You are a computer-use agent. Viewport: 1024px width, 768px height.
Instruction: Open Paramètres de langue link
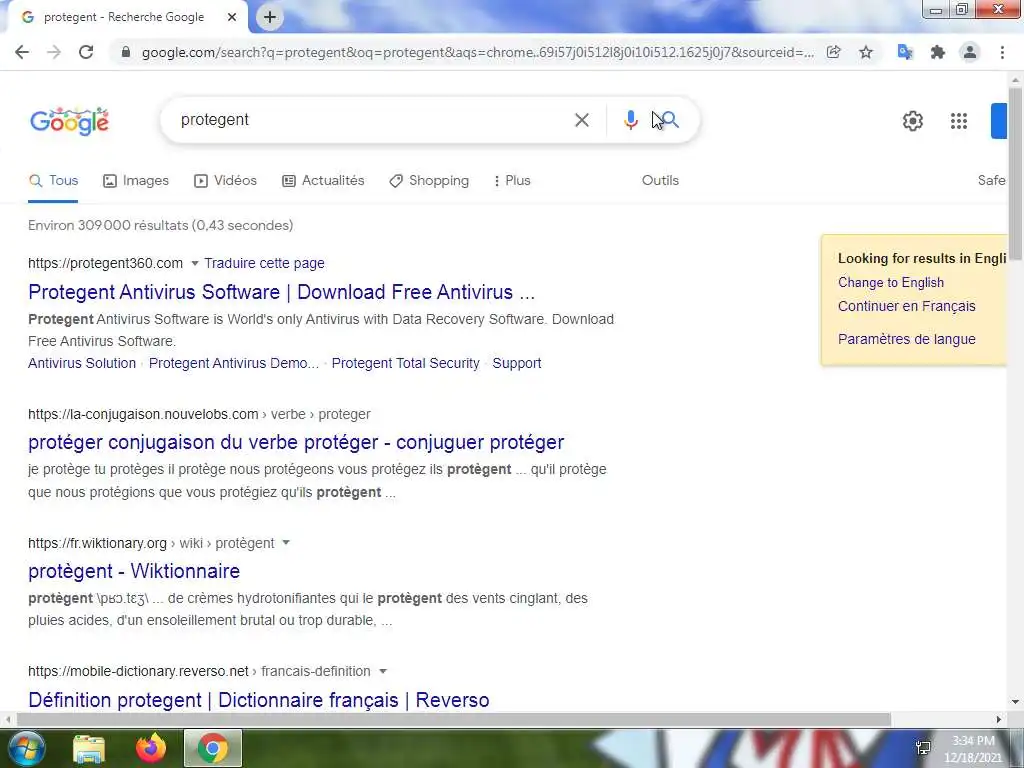click(906, 339)
